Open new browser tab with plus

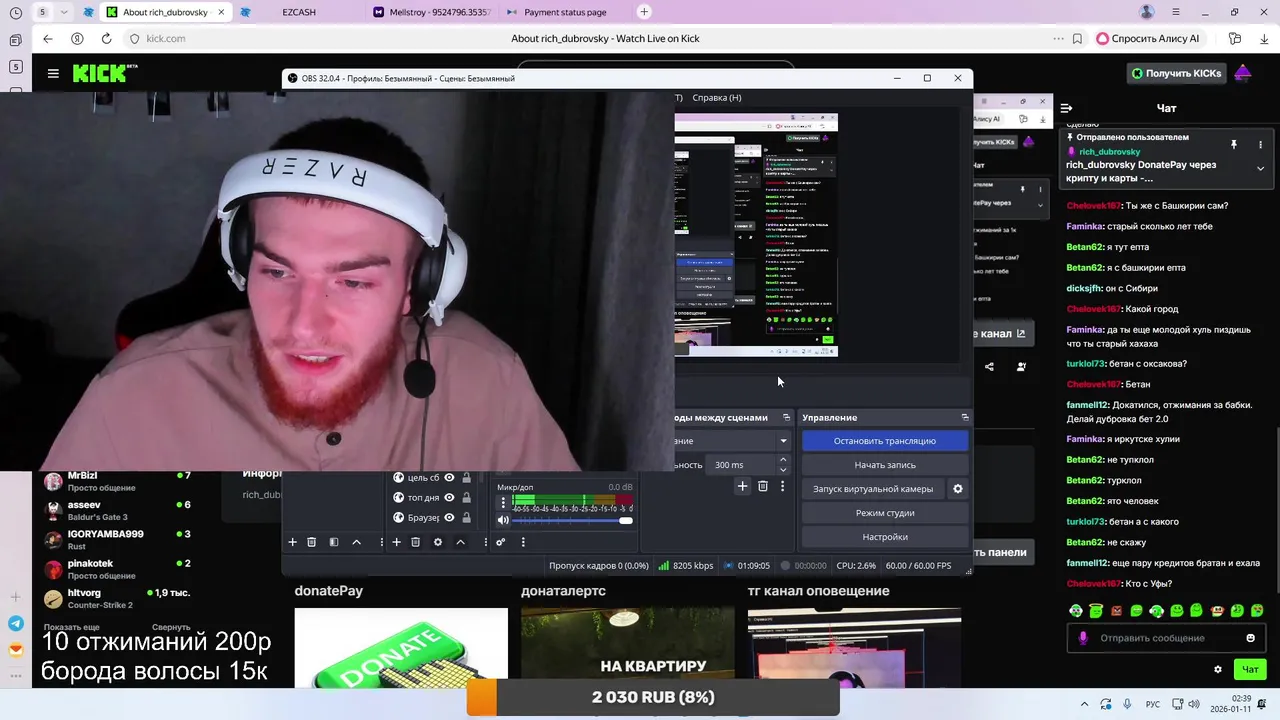click(x=644, y=12)
